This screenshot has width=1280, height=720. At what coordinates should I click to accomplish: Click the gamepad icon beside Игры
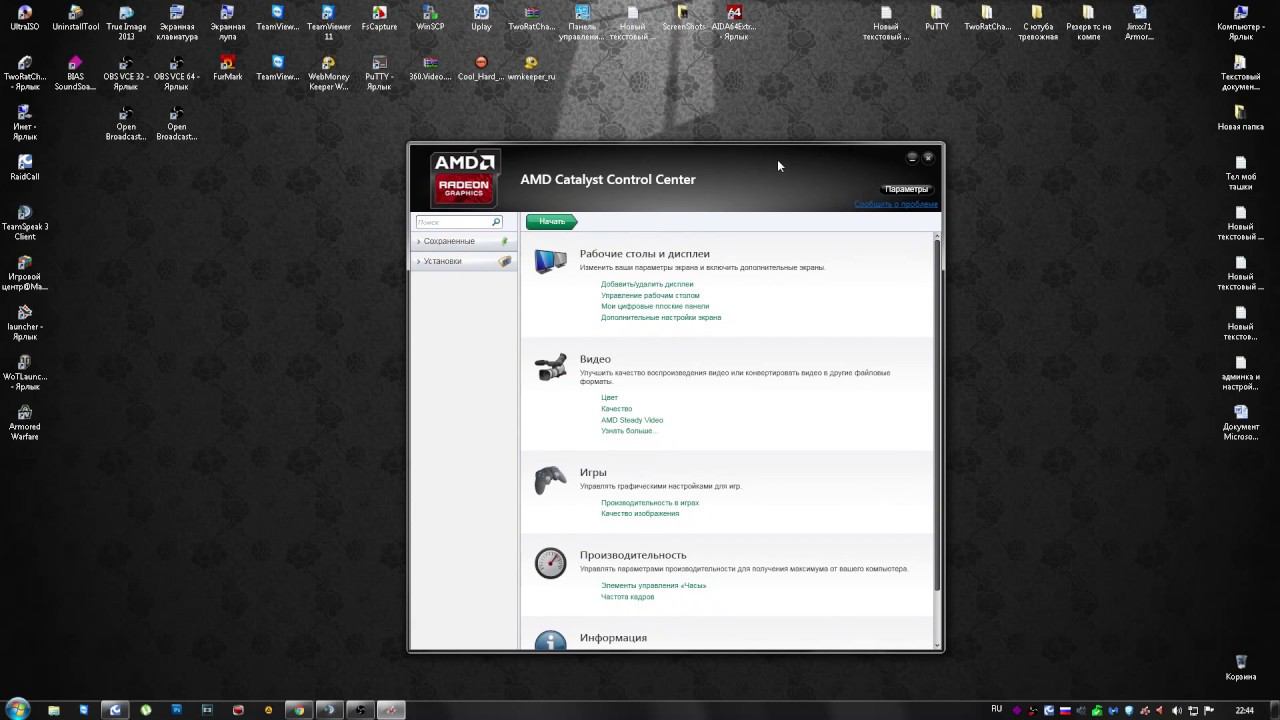click(x=550, y=481)
